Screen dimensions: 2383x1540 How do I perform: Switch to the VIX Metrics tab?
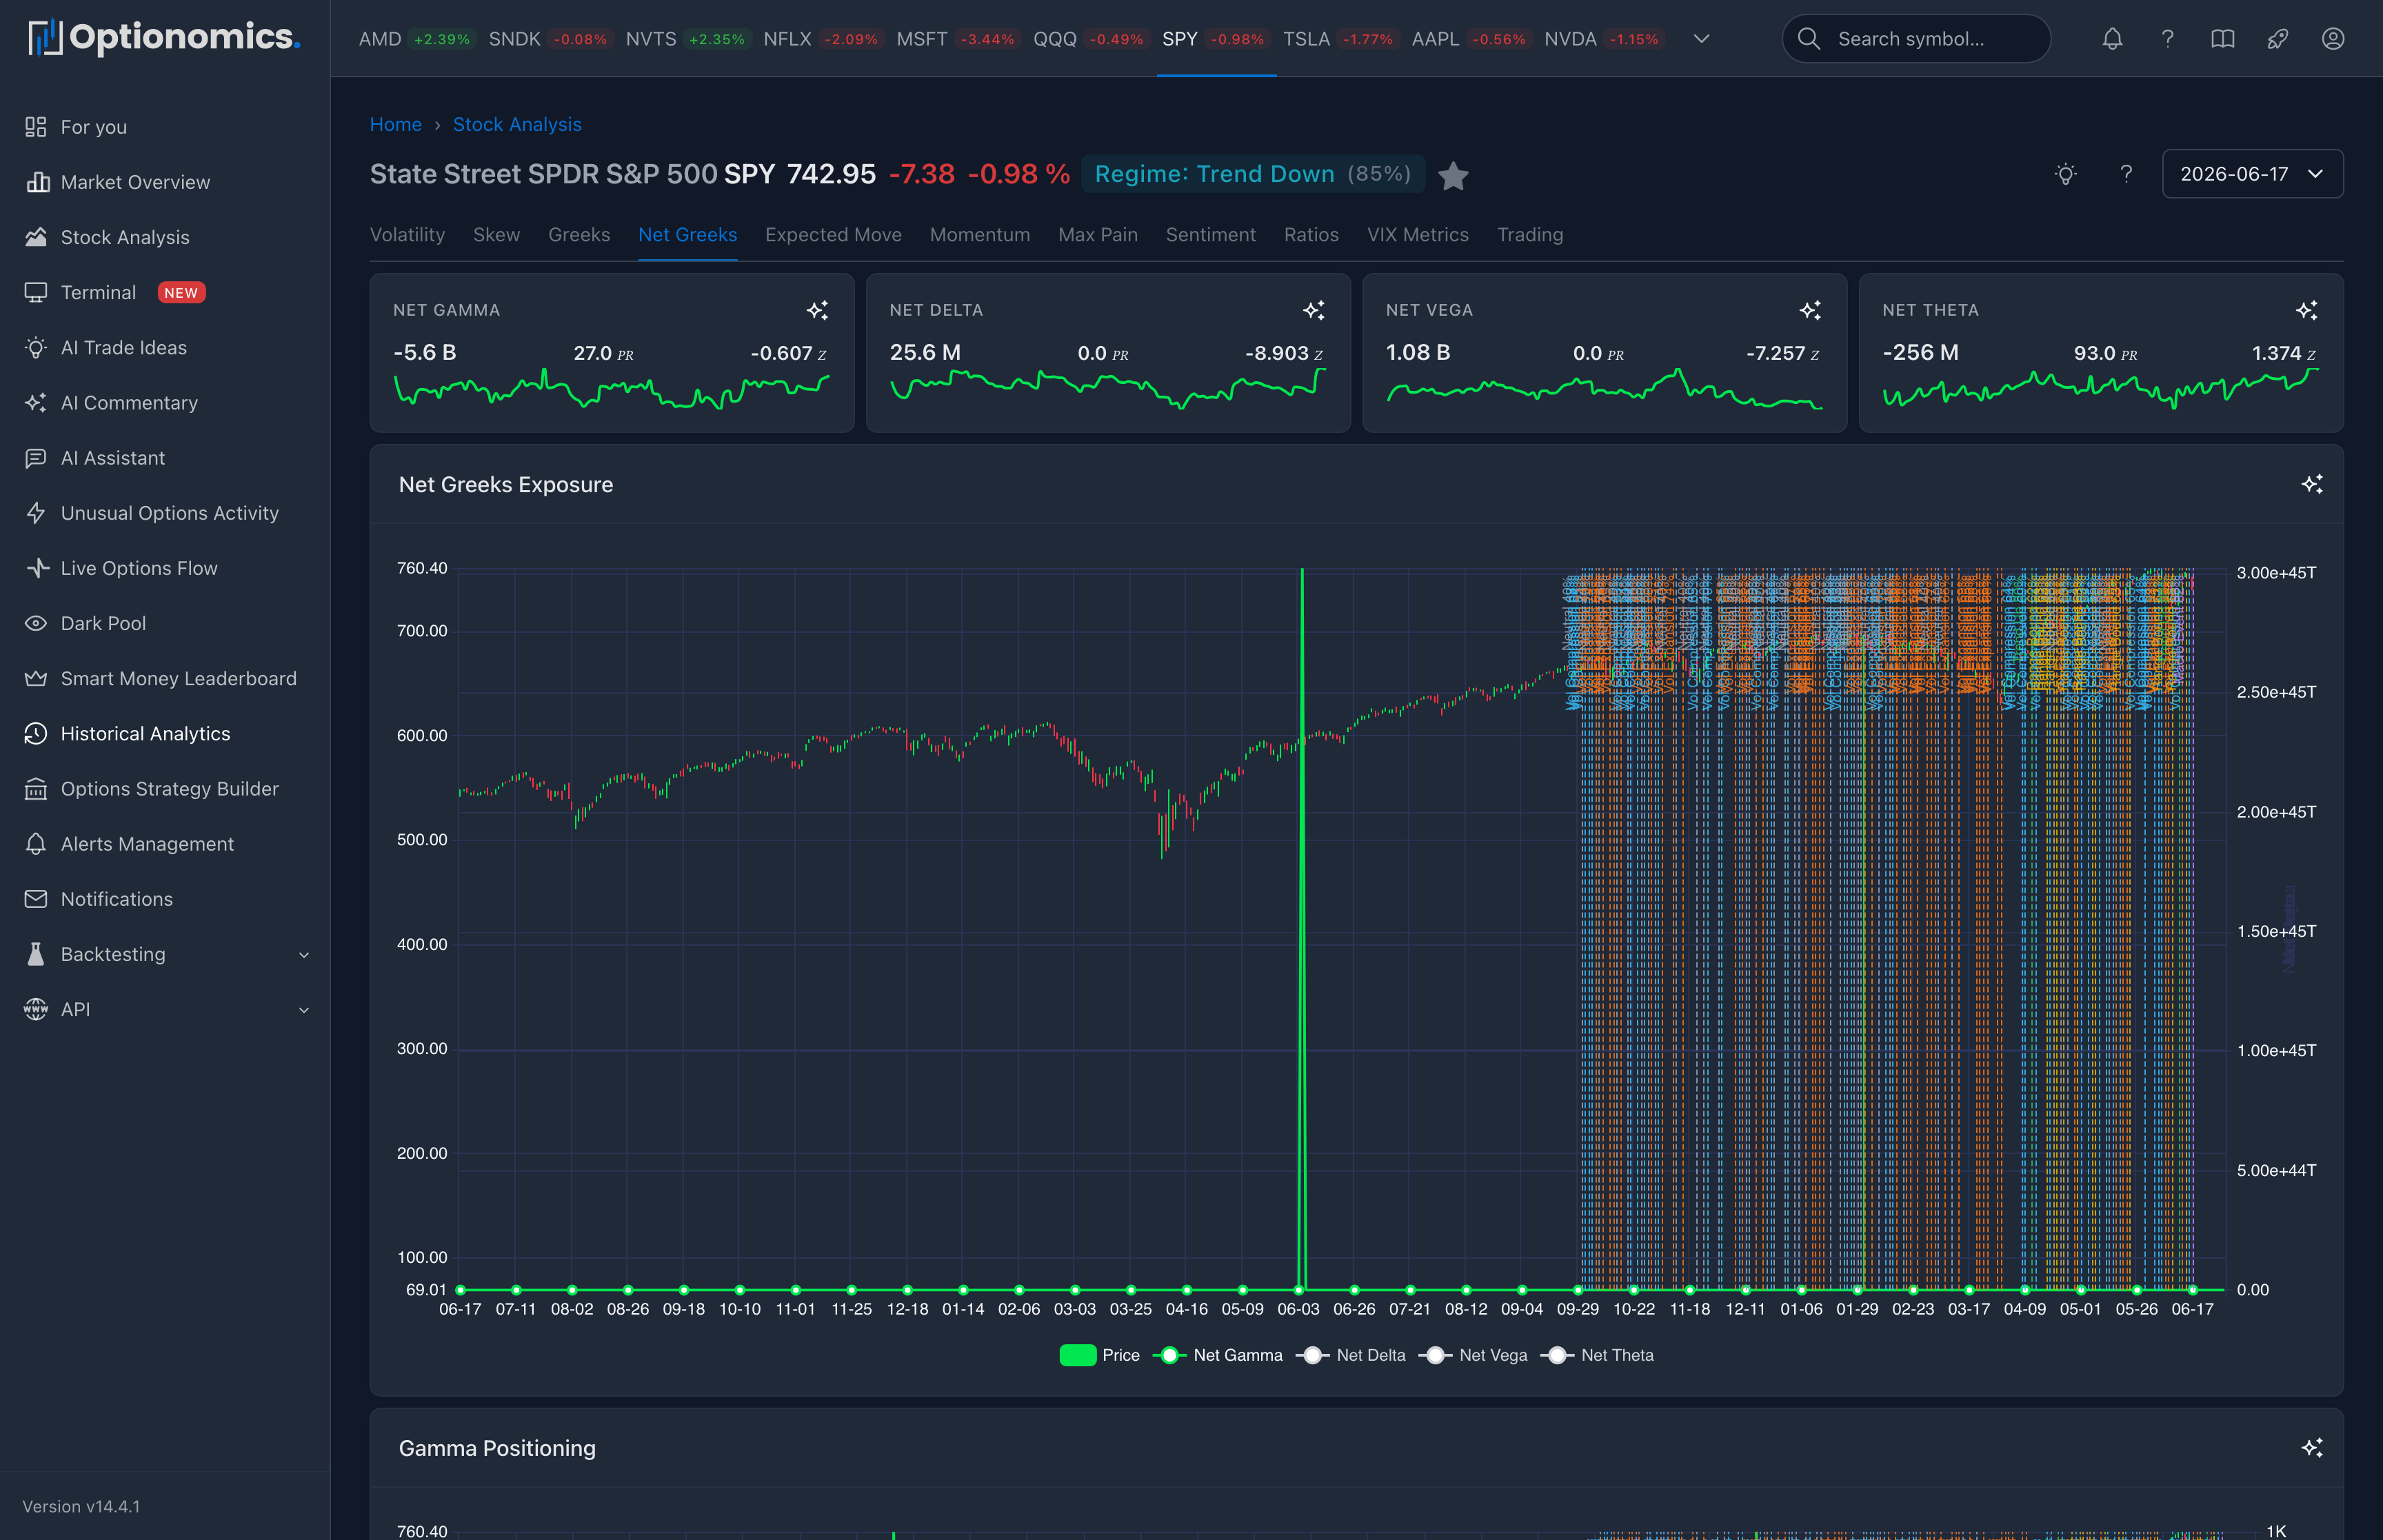[x=1418, y=235]
